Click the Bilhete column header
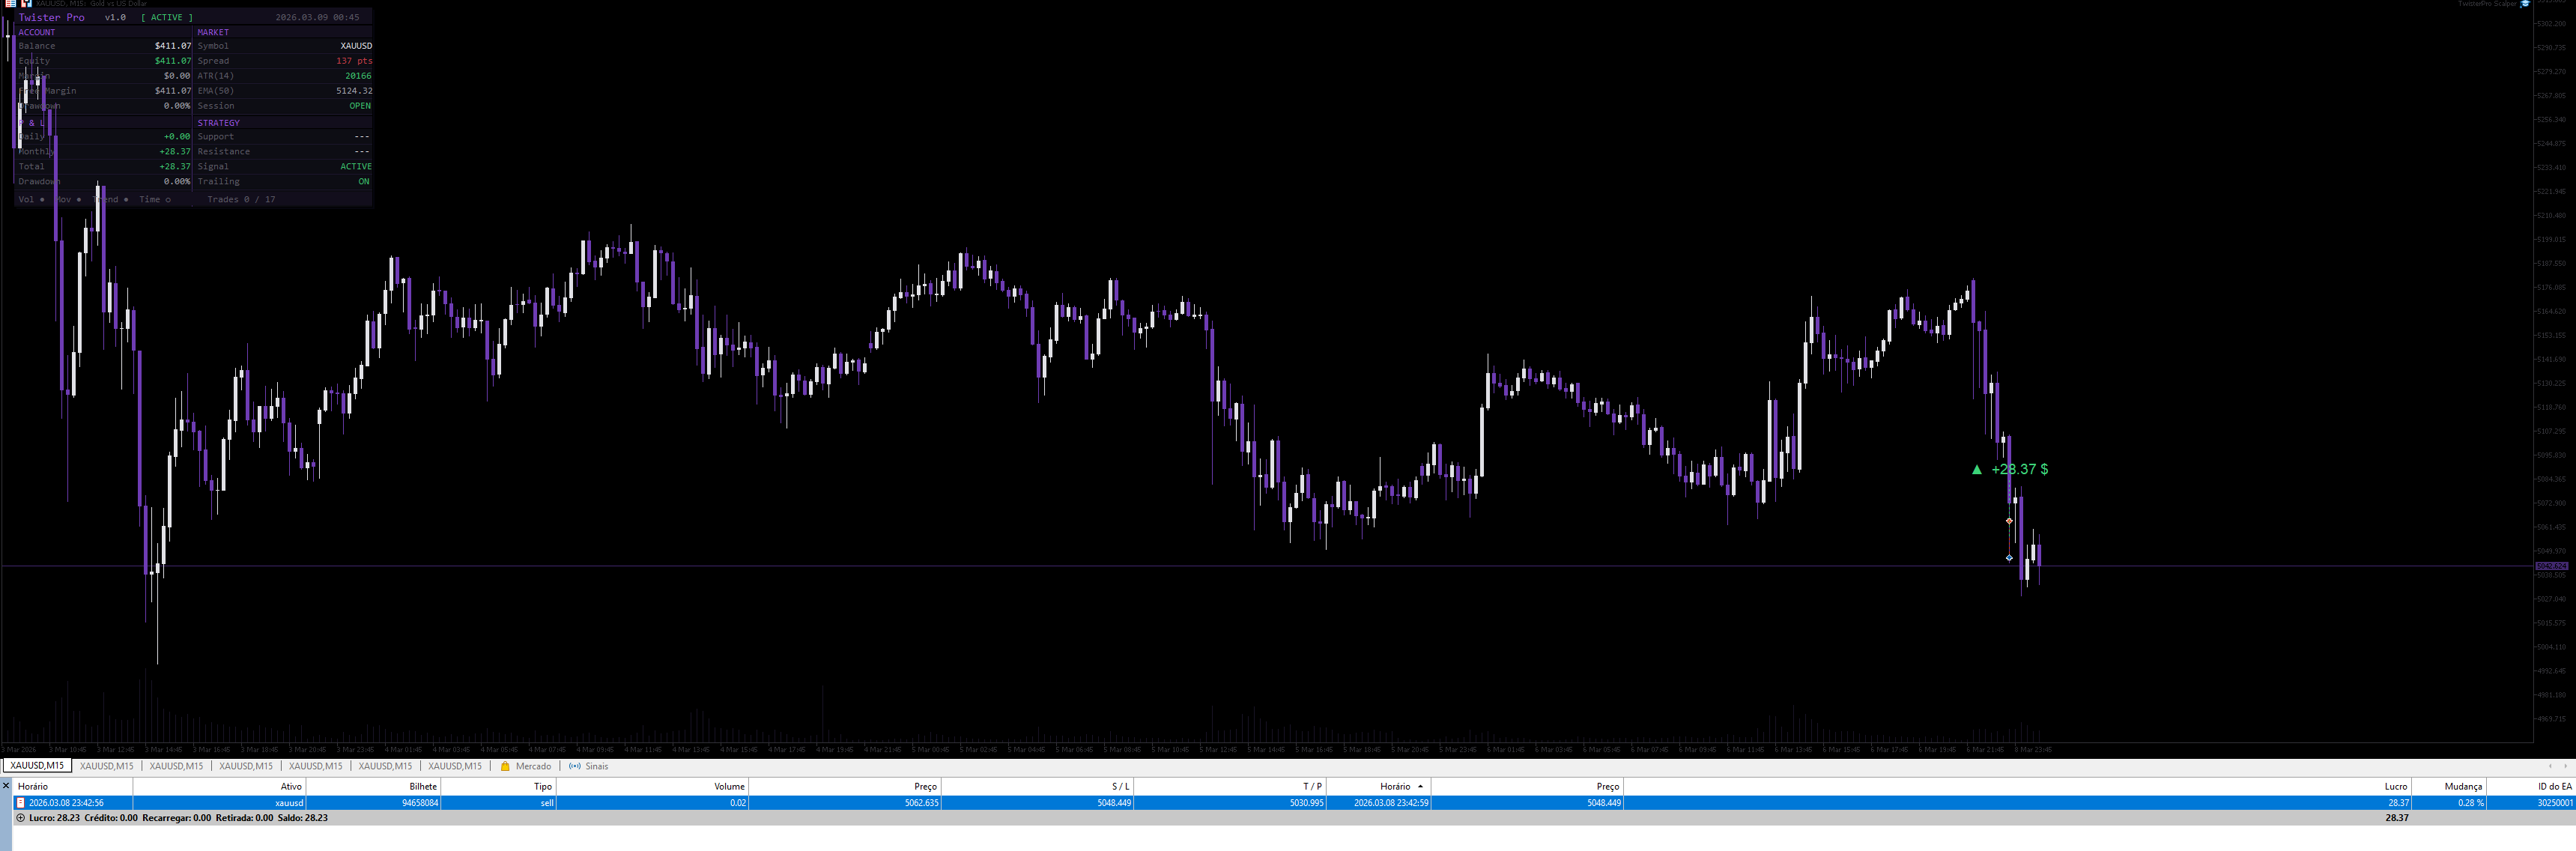This screenshot has height=851, width=2576. pyautogui.click(x=423, y=786)
